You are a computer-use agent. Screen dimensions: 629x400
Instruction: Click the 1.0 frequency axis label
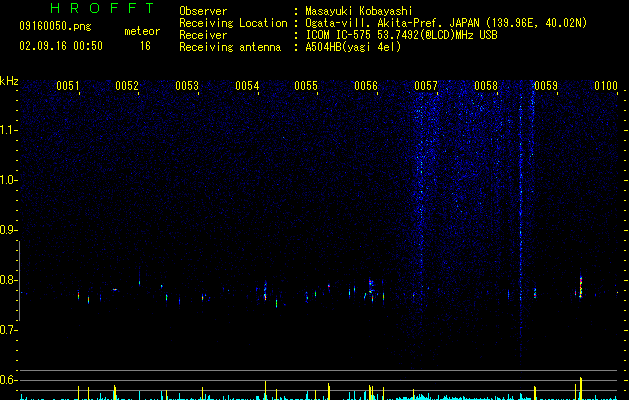click(8, 180)
